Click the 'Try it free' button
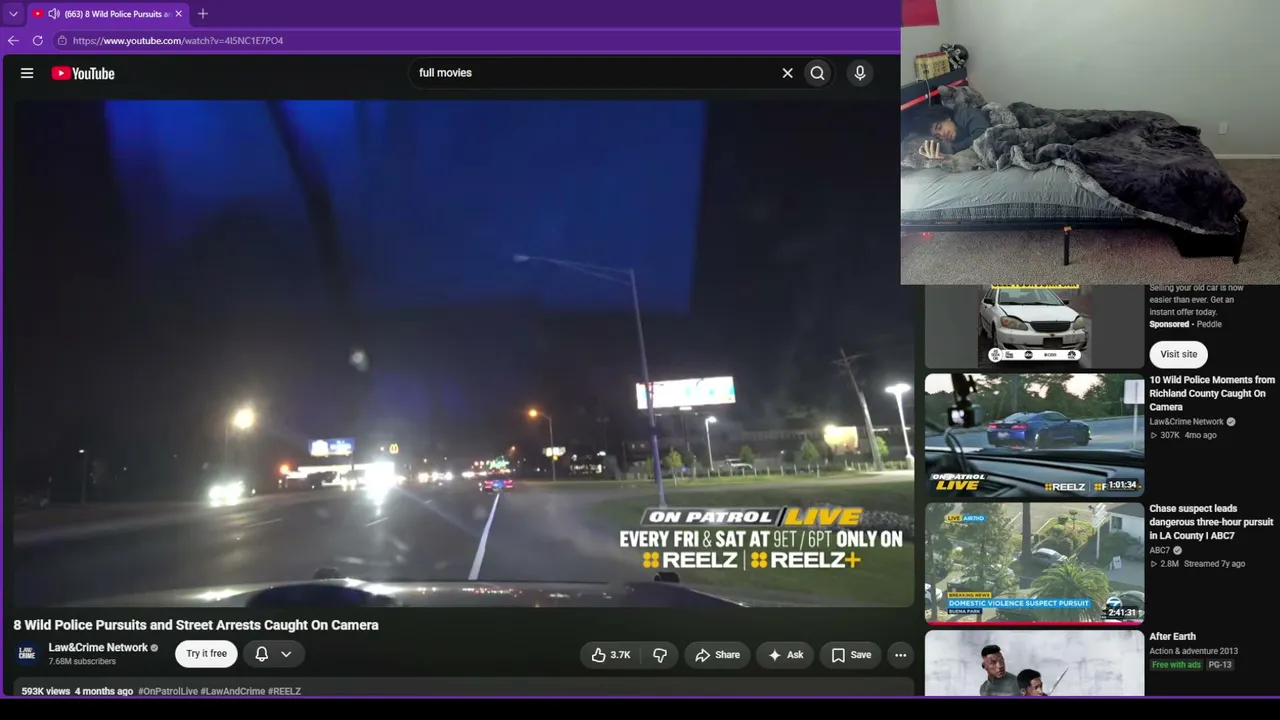The image size is (1280, 720). tap(206, 654)
